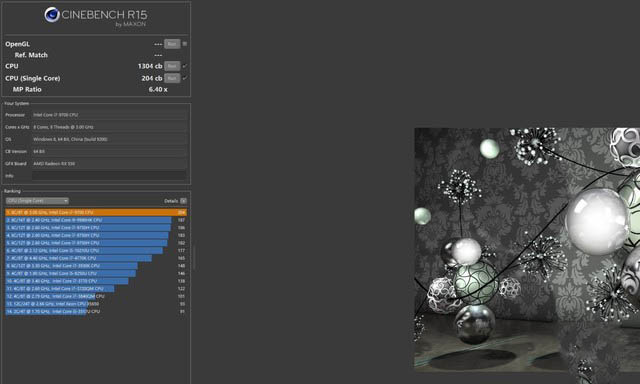640x384 pixels.
Task: Run the CPU multi-core benchmark
Action: point(172,66)
